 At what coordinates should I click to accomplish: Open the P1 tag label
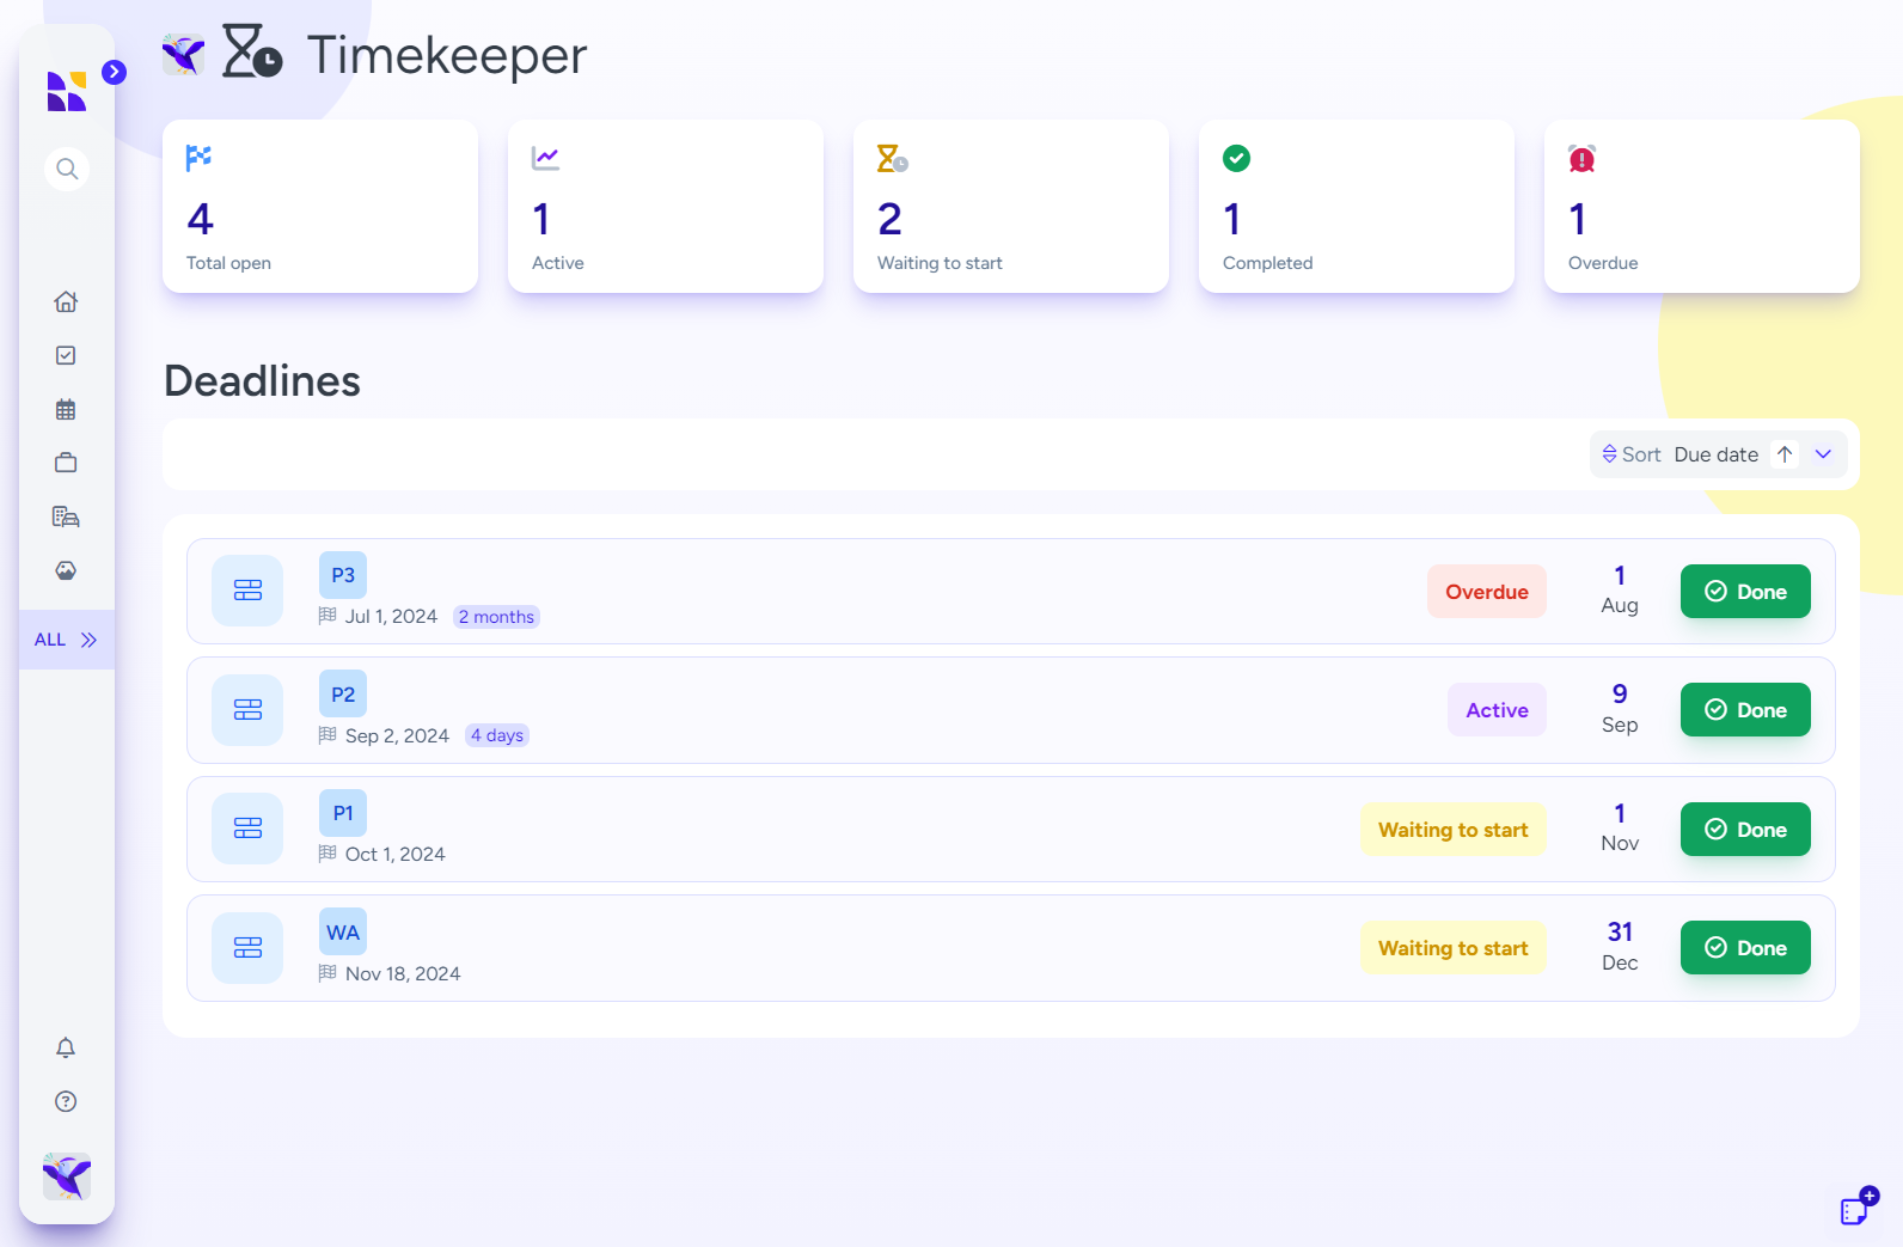(343, 813)
